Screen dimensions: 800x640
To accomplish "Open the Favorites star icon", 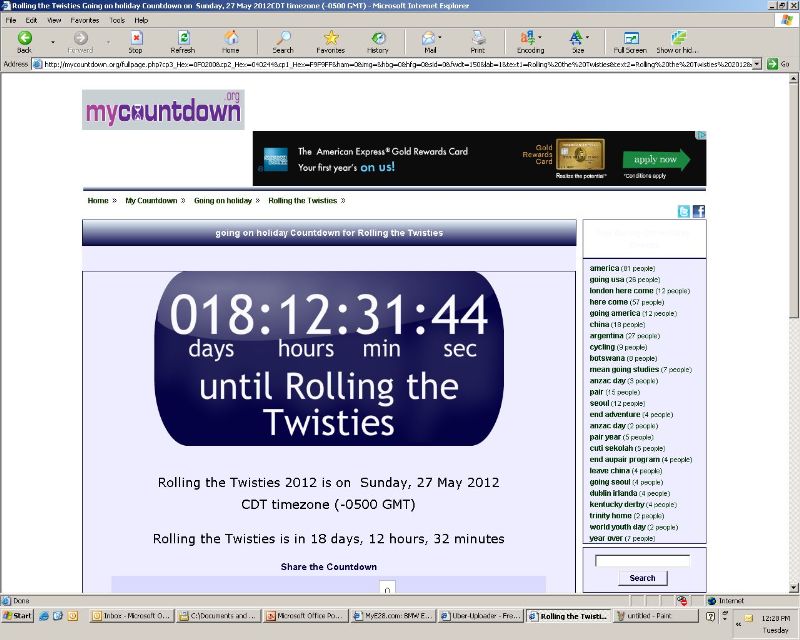I will point(331,38).
